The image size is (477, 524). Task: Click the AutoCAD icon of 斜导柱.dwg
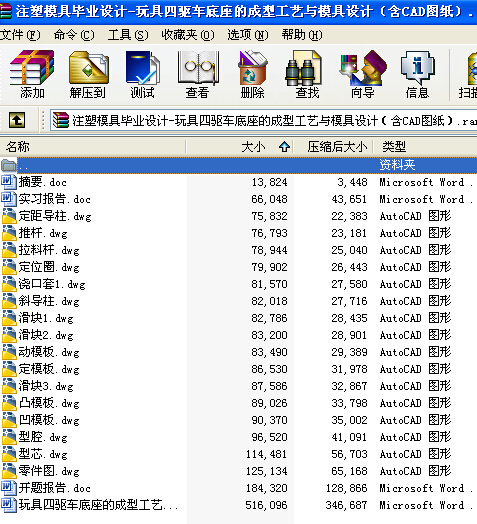tap(9, 301)
